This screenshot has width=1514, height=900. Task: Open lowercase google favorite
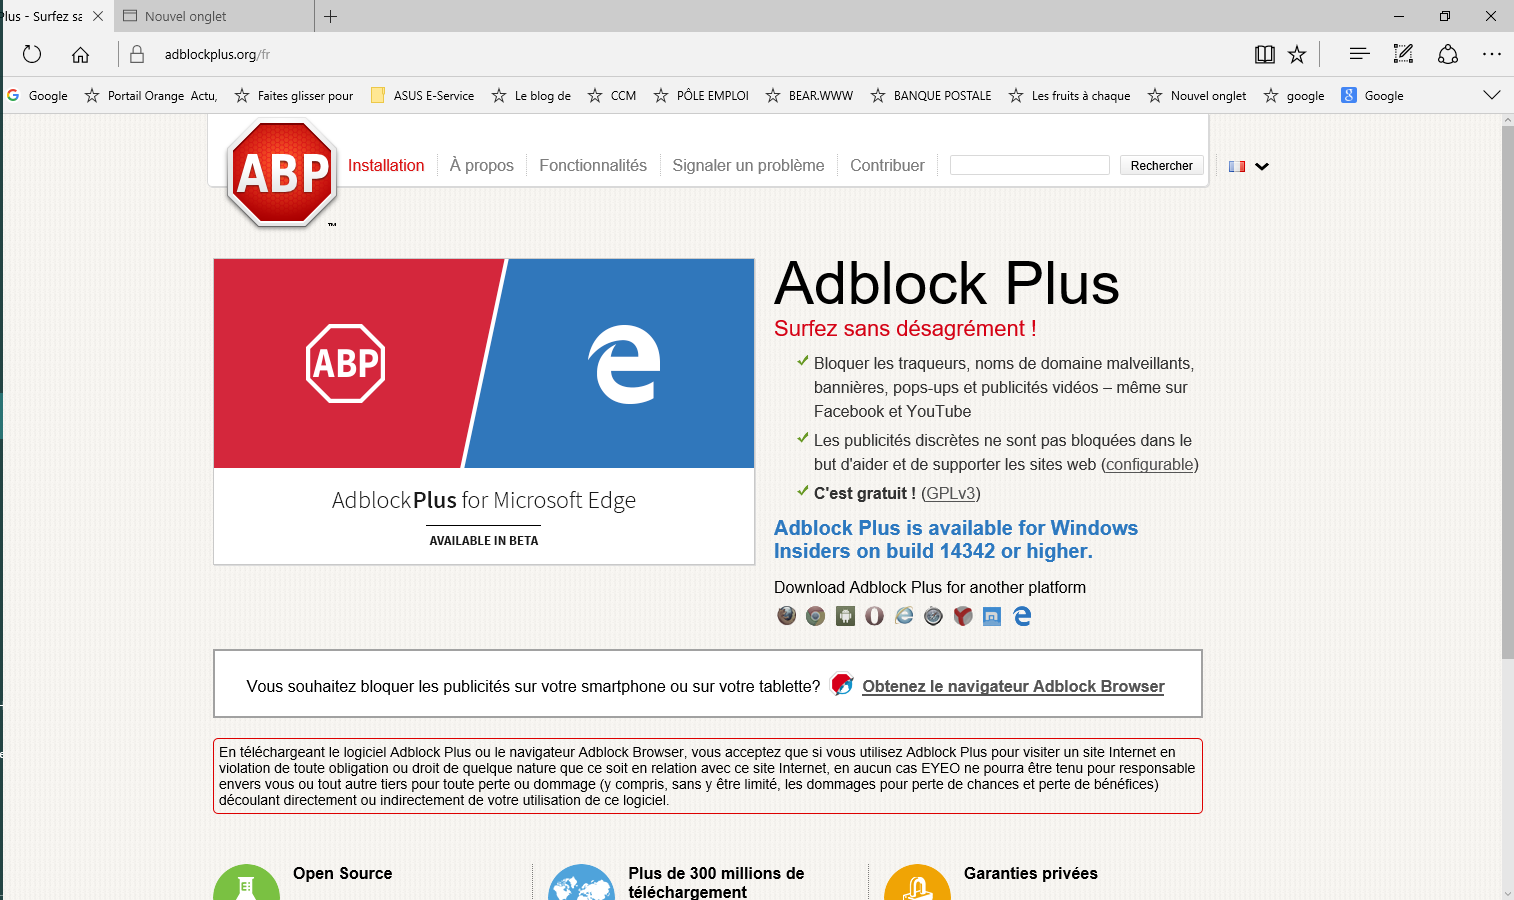click(x=1294, y=96)
